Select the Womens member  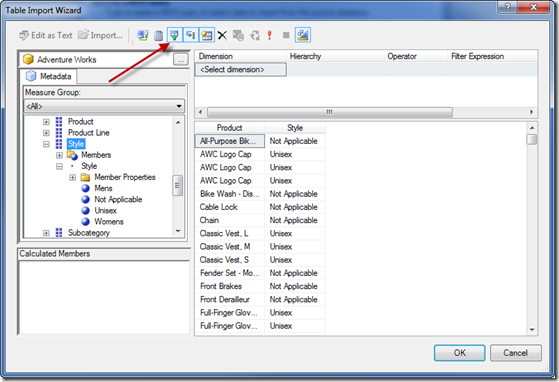coord(109,222)
